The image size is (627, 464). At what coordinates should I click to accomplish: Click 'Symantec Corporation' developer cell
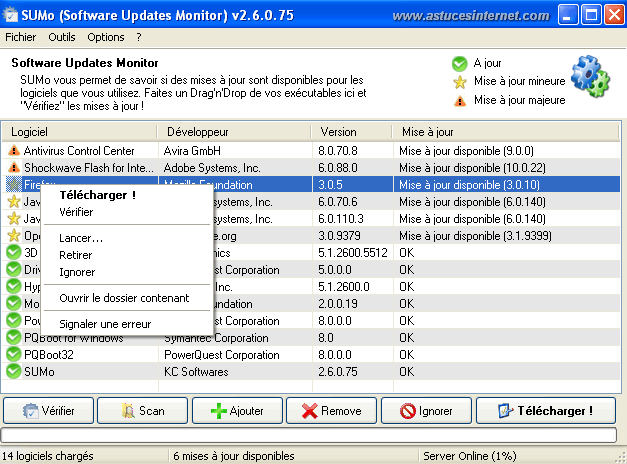[216, 338]
